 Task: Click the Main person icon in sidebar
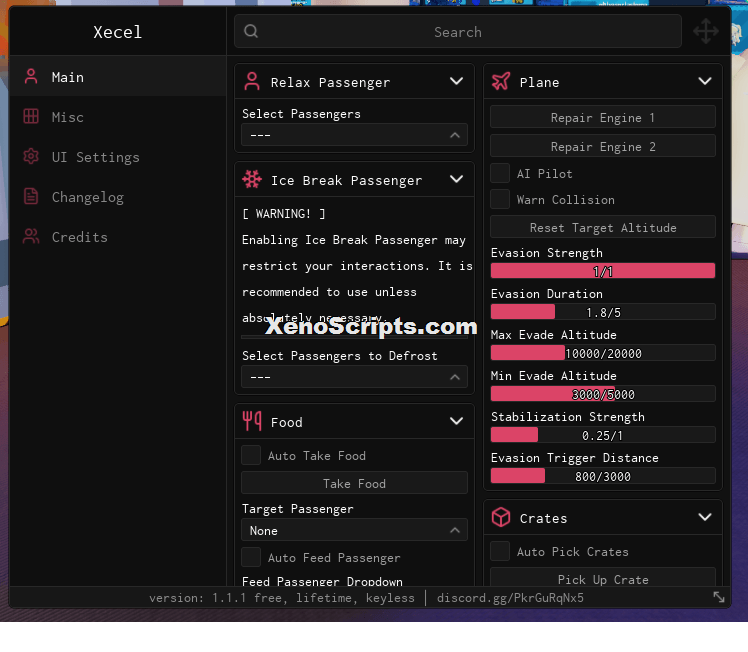tap(31, 77)
